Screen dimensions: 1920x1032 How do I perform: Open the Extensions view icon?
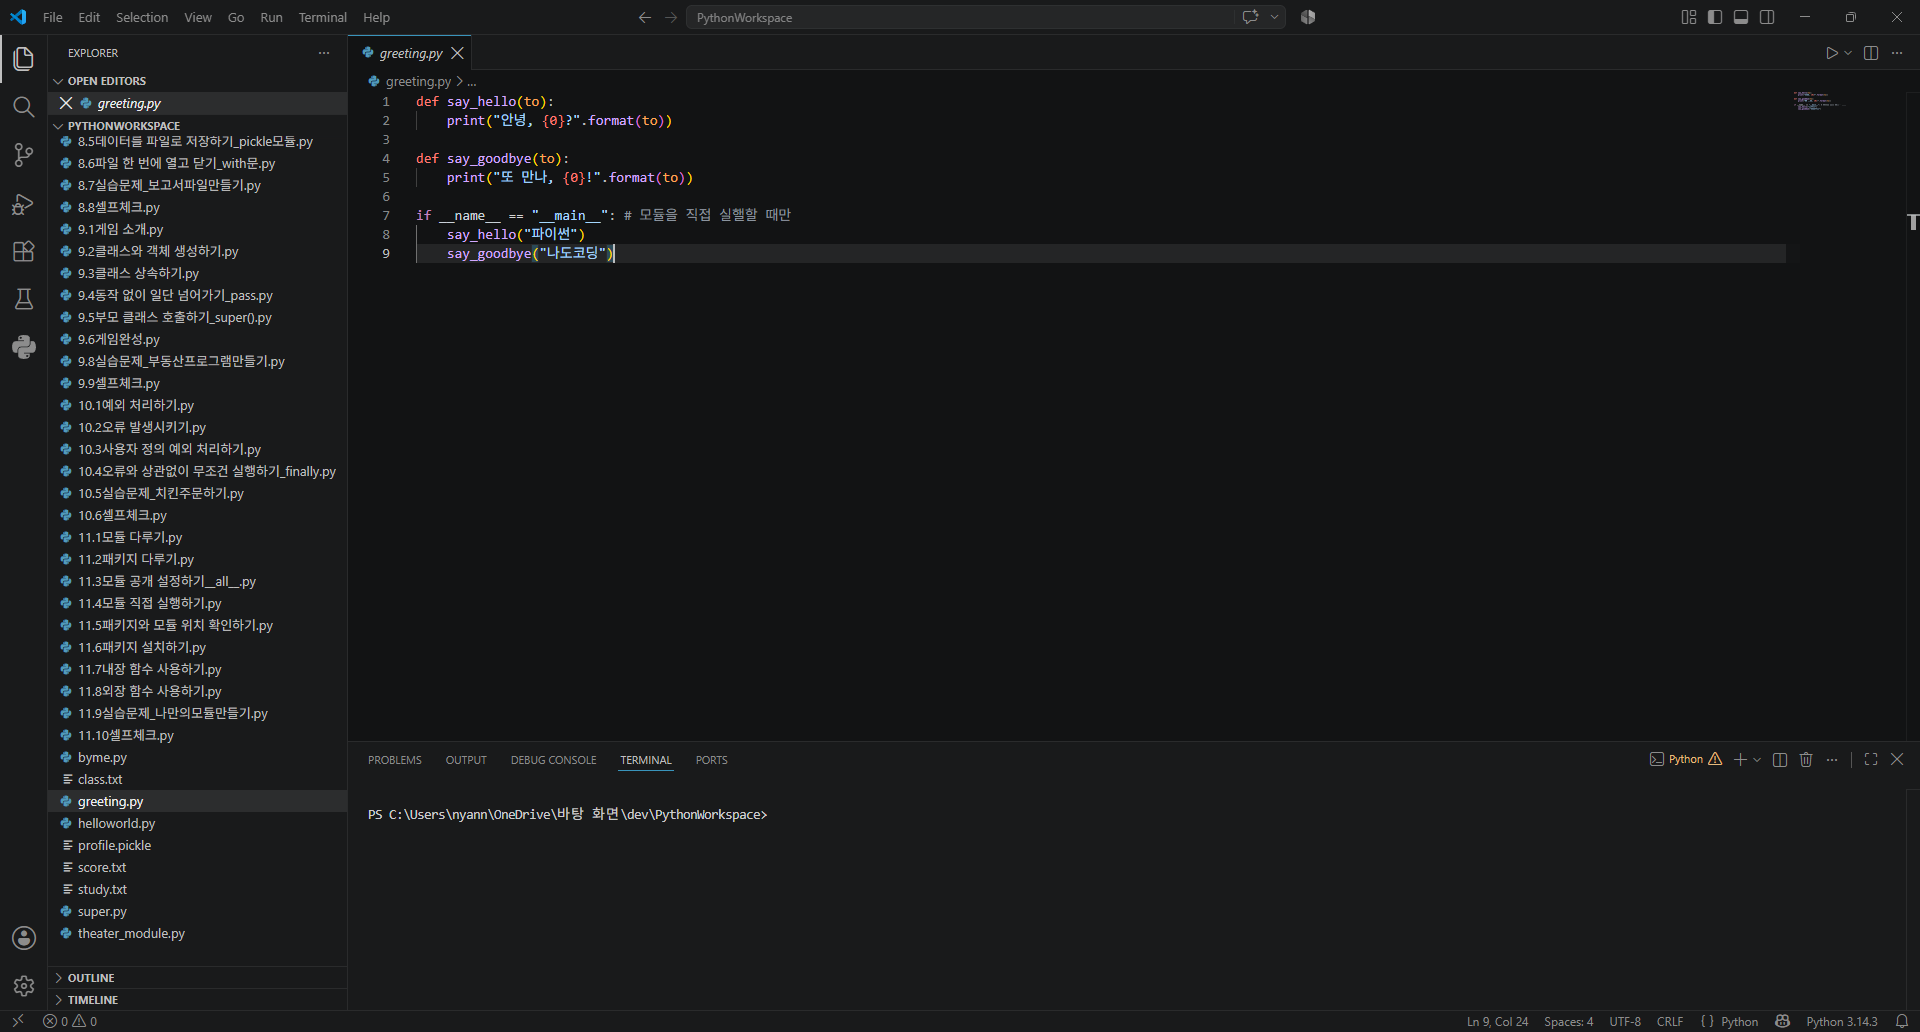pos(24,251)
